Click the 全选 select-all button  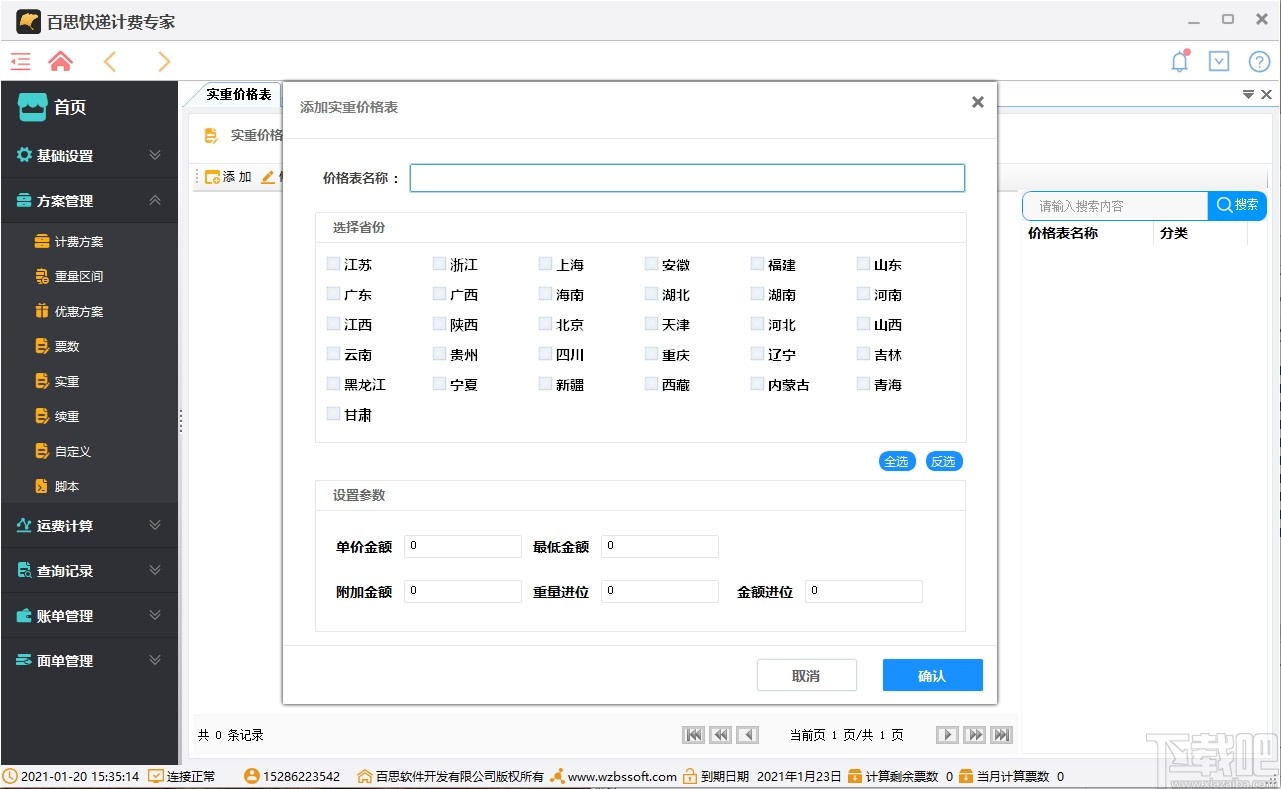pyautogui.click(x=896, y=461)
